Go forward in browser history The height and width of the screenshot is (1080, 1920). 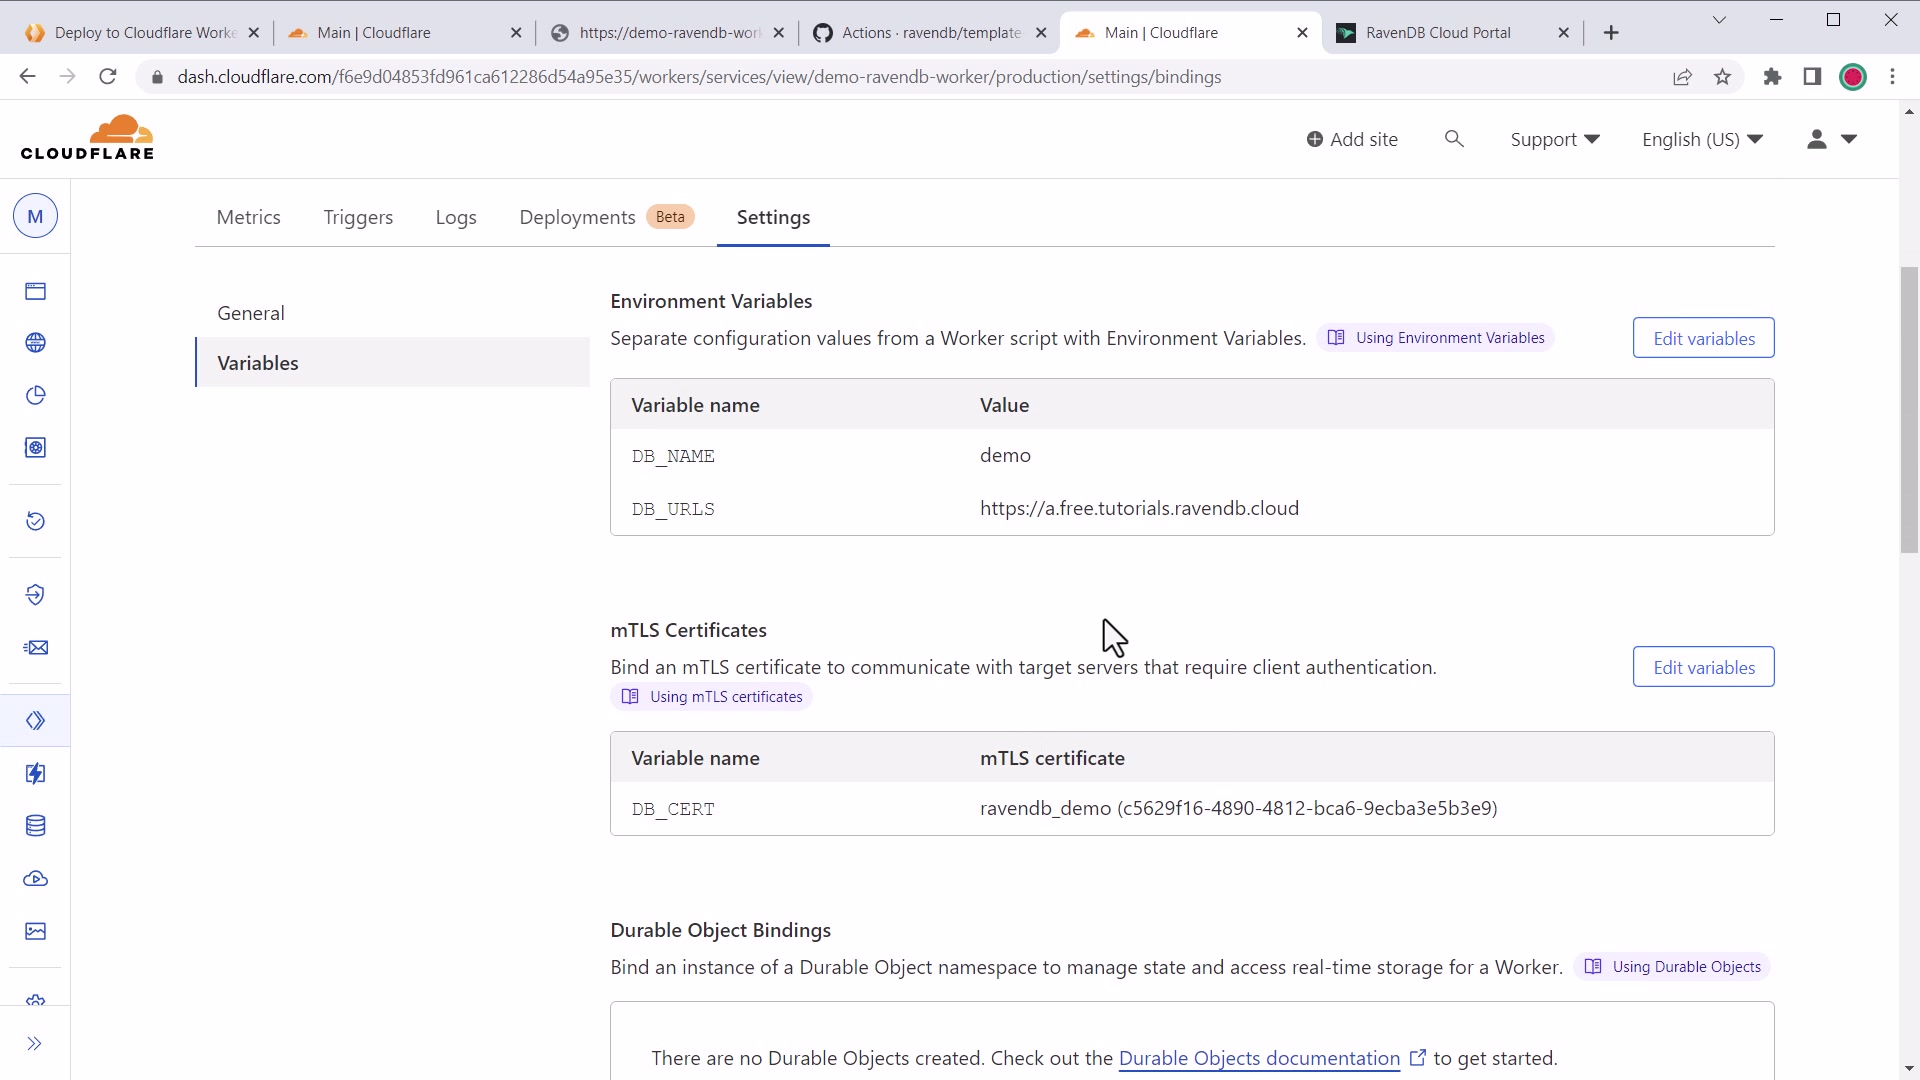click(x=67, y=77)
